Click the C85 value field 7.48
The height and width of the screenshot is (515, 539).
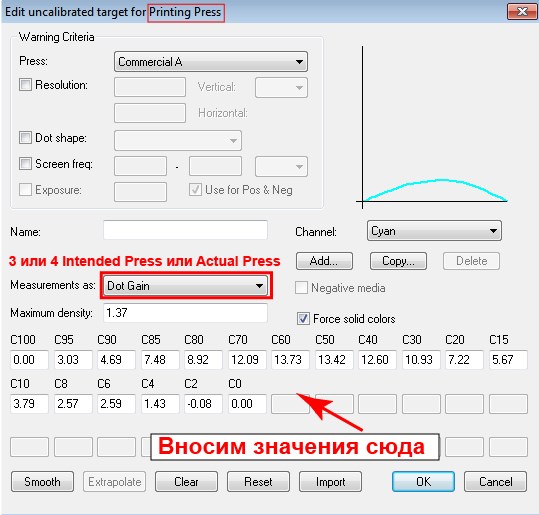click(160, 360)
